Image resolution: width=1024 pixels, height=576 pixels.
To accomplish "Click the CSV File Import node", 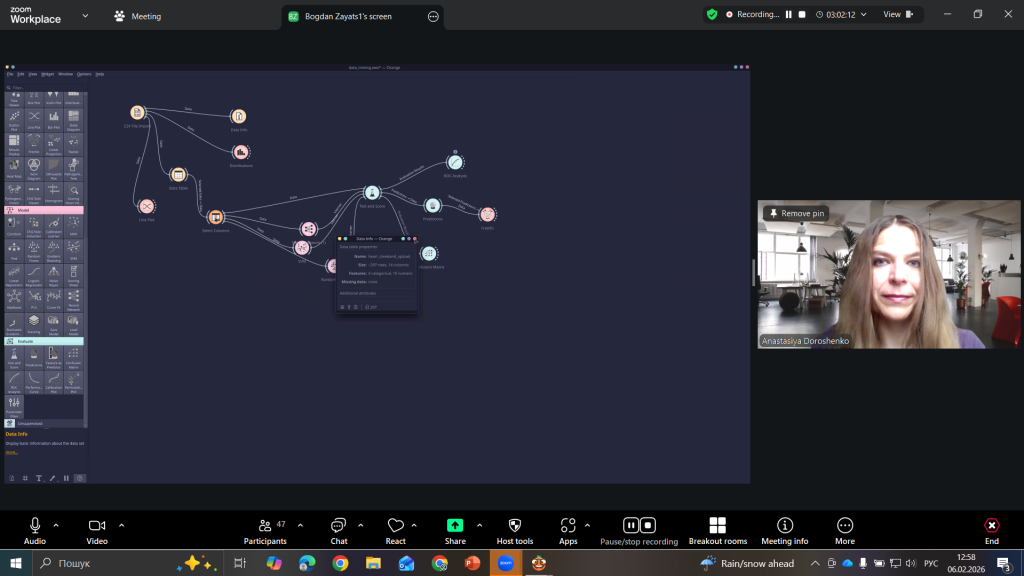I will pos(138,113).
